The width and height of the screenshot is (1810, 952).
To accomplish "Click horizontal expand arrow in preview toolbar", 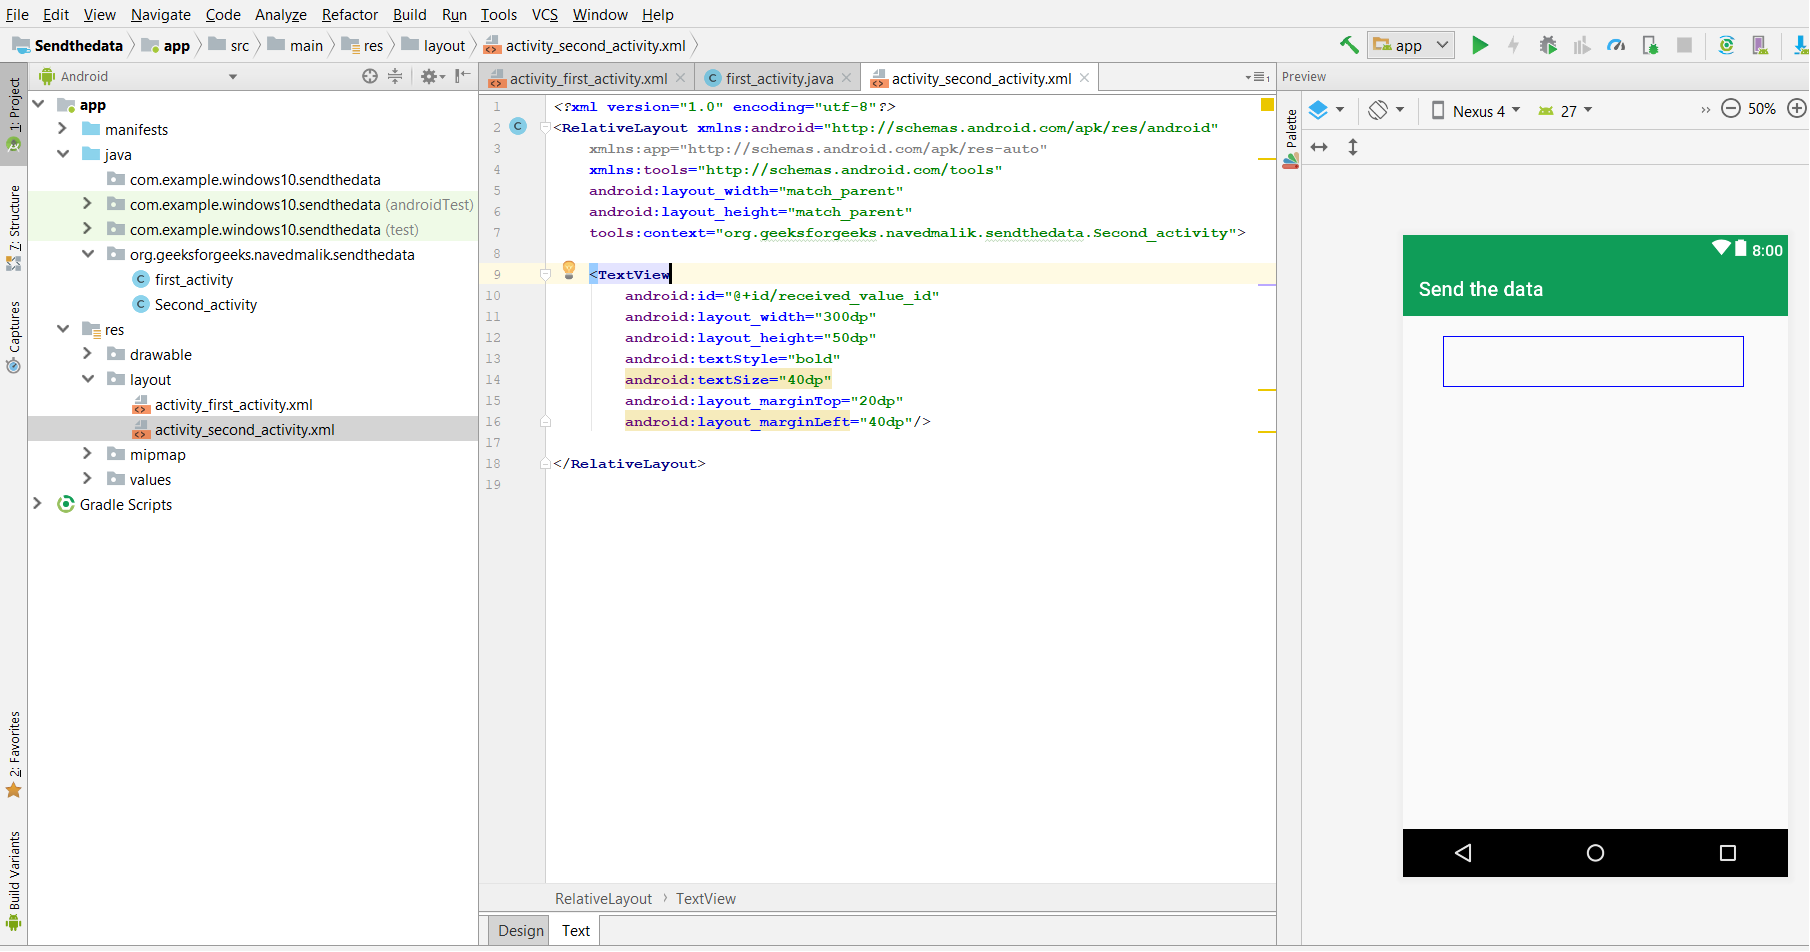I will tap(1319, 147).
